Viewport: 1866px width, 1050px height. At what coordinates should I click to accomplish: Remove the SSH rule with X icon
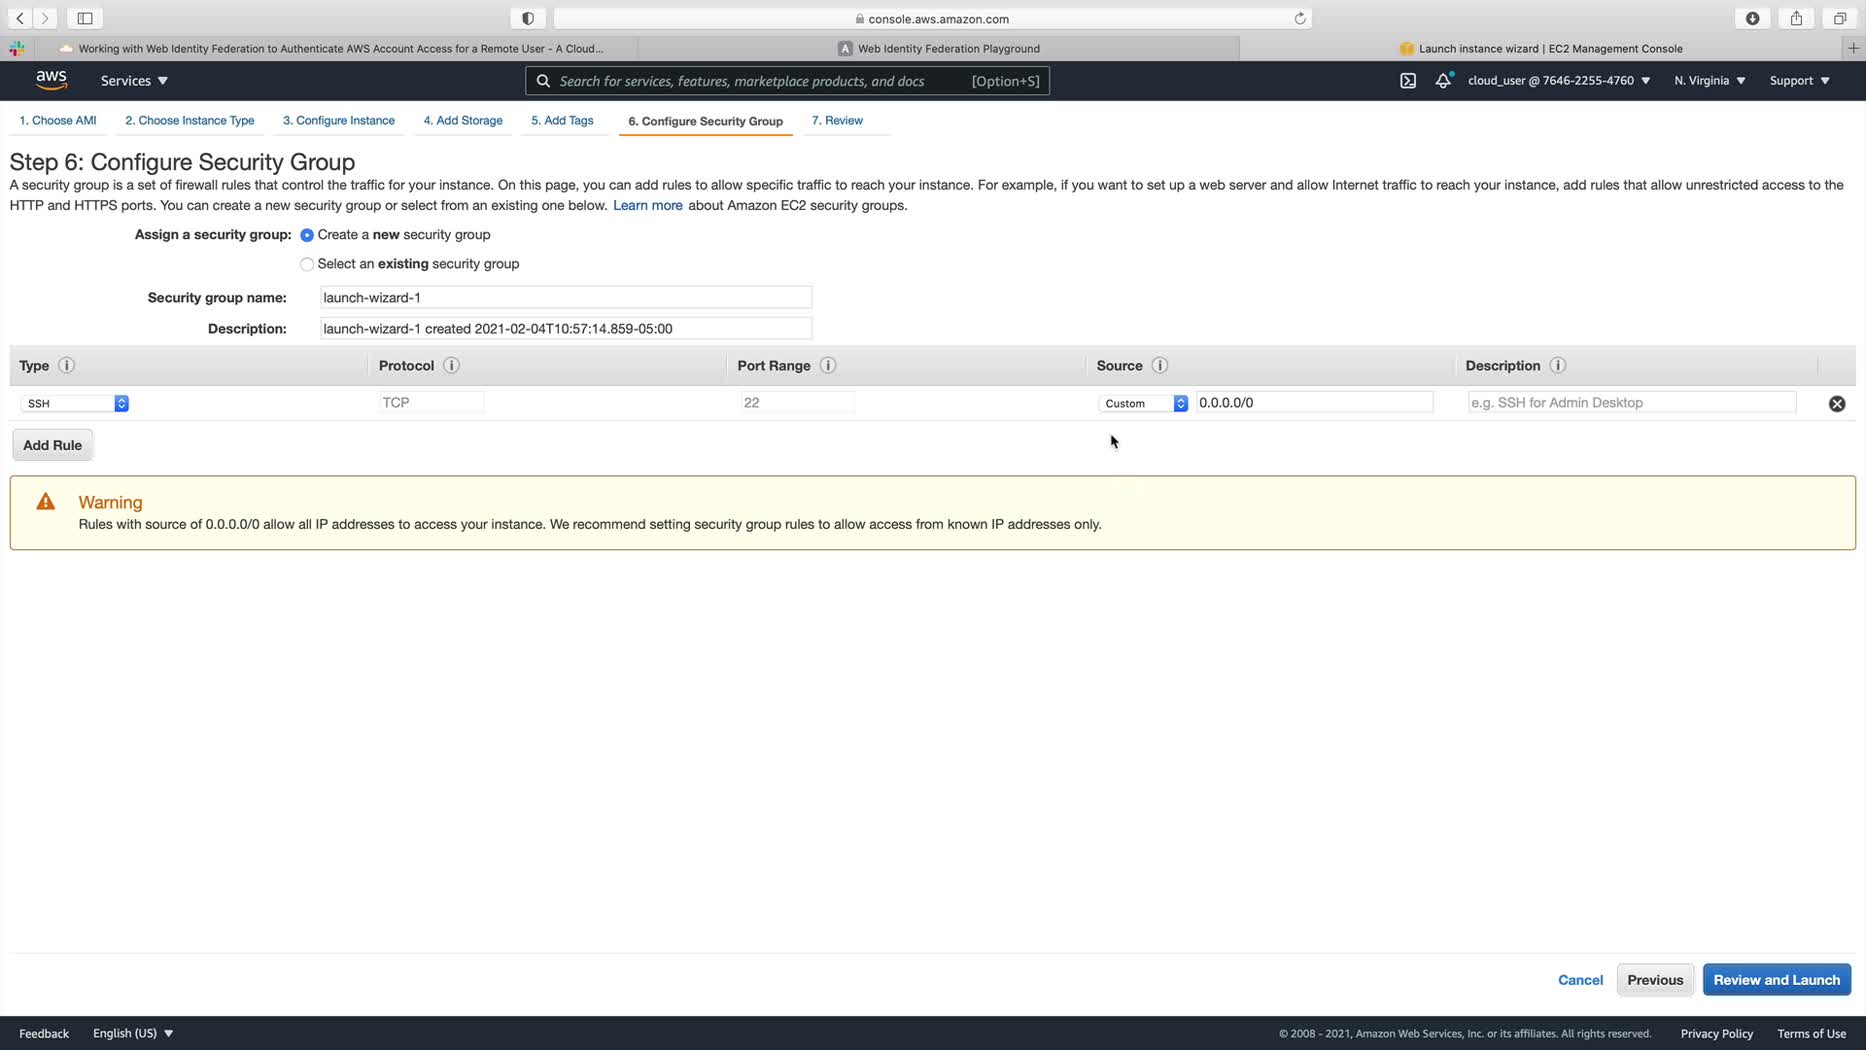pyautogui.click(x=1837, y=404)
